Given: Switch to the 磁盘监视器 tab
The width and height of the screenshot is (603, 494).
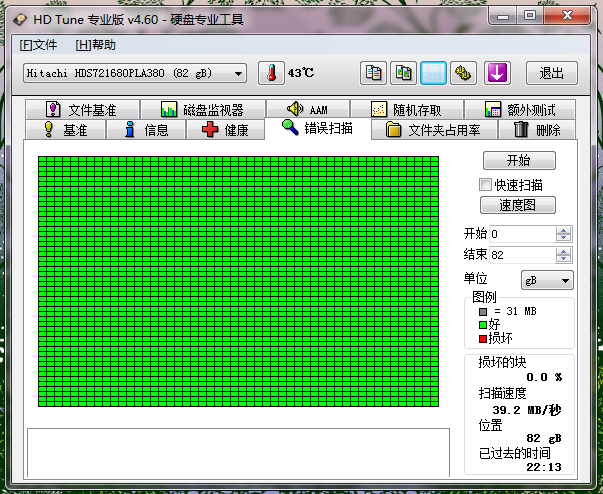Looking at the screenshot, I should (203, 110).
